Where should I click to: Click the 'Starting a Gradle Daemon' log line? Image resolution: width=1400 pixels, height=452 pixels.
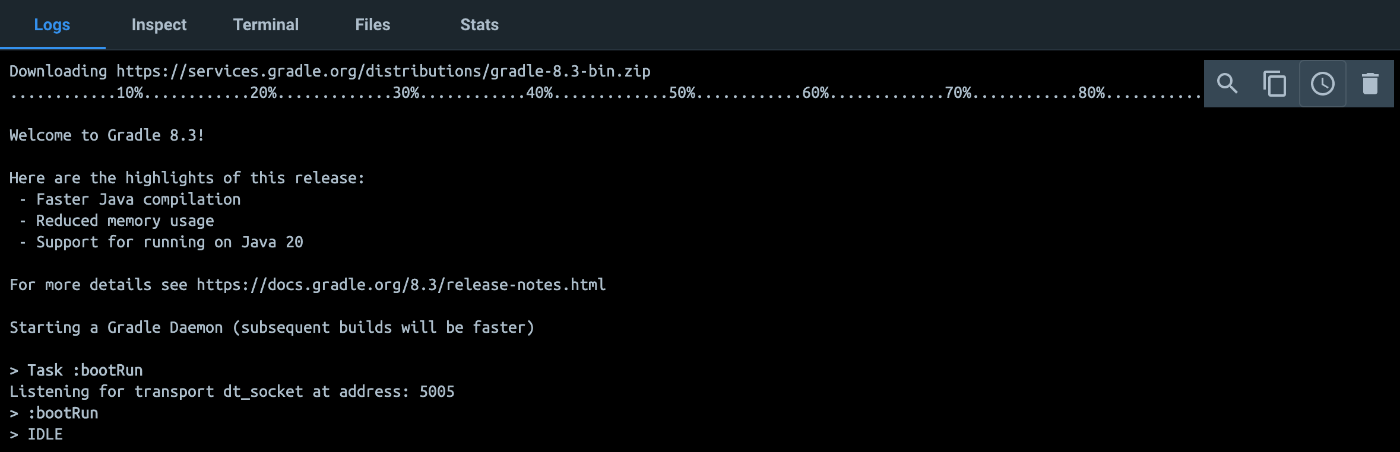(272, 328)
